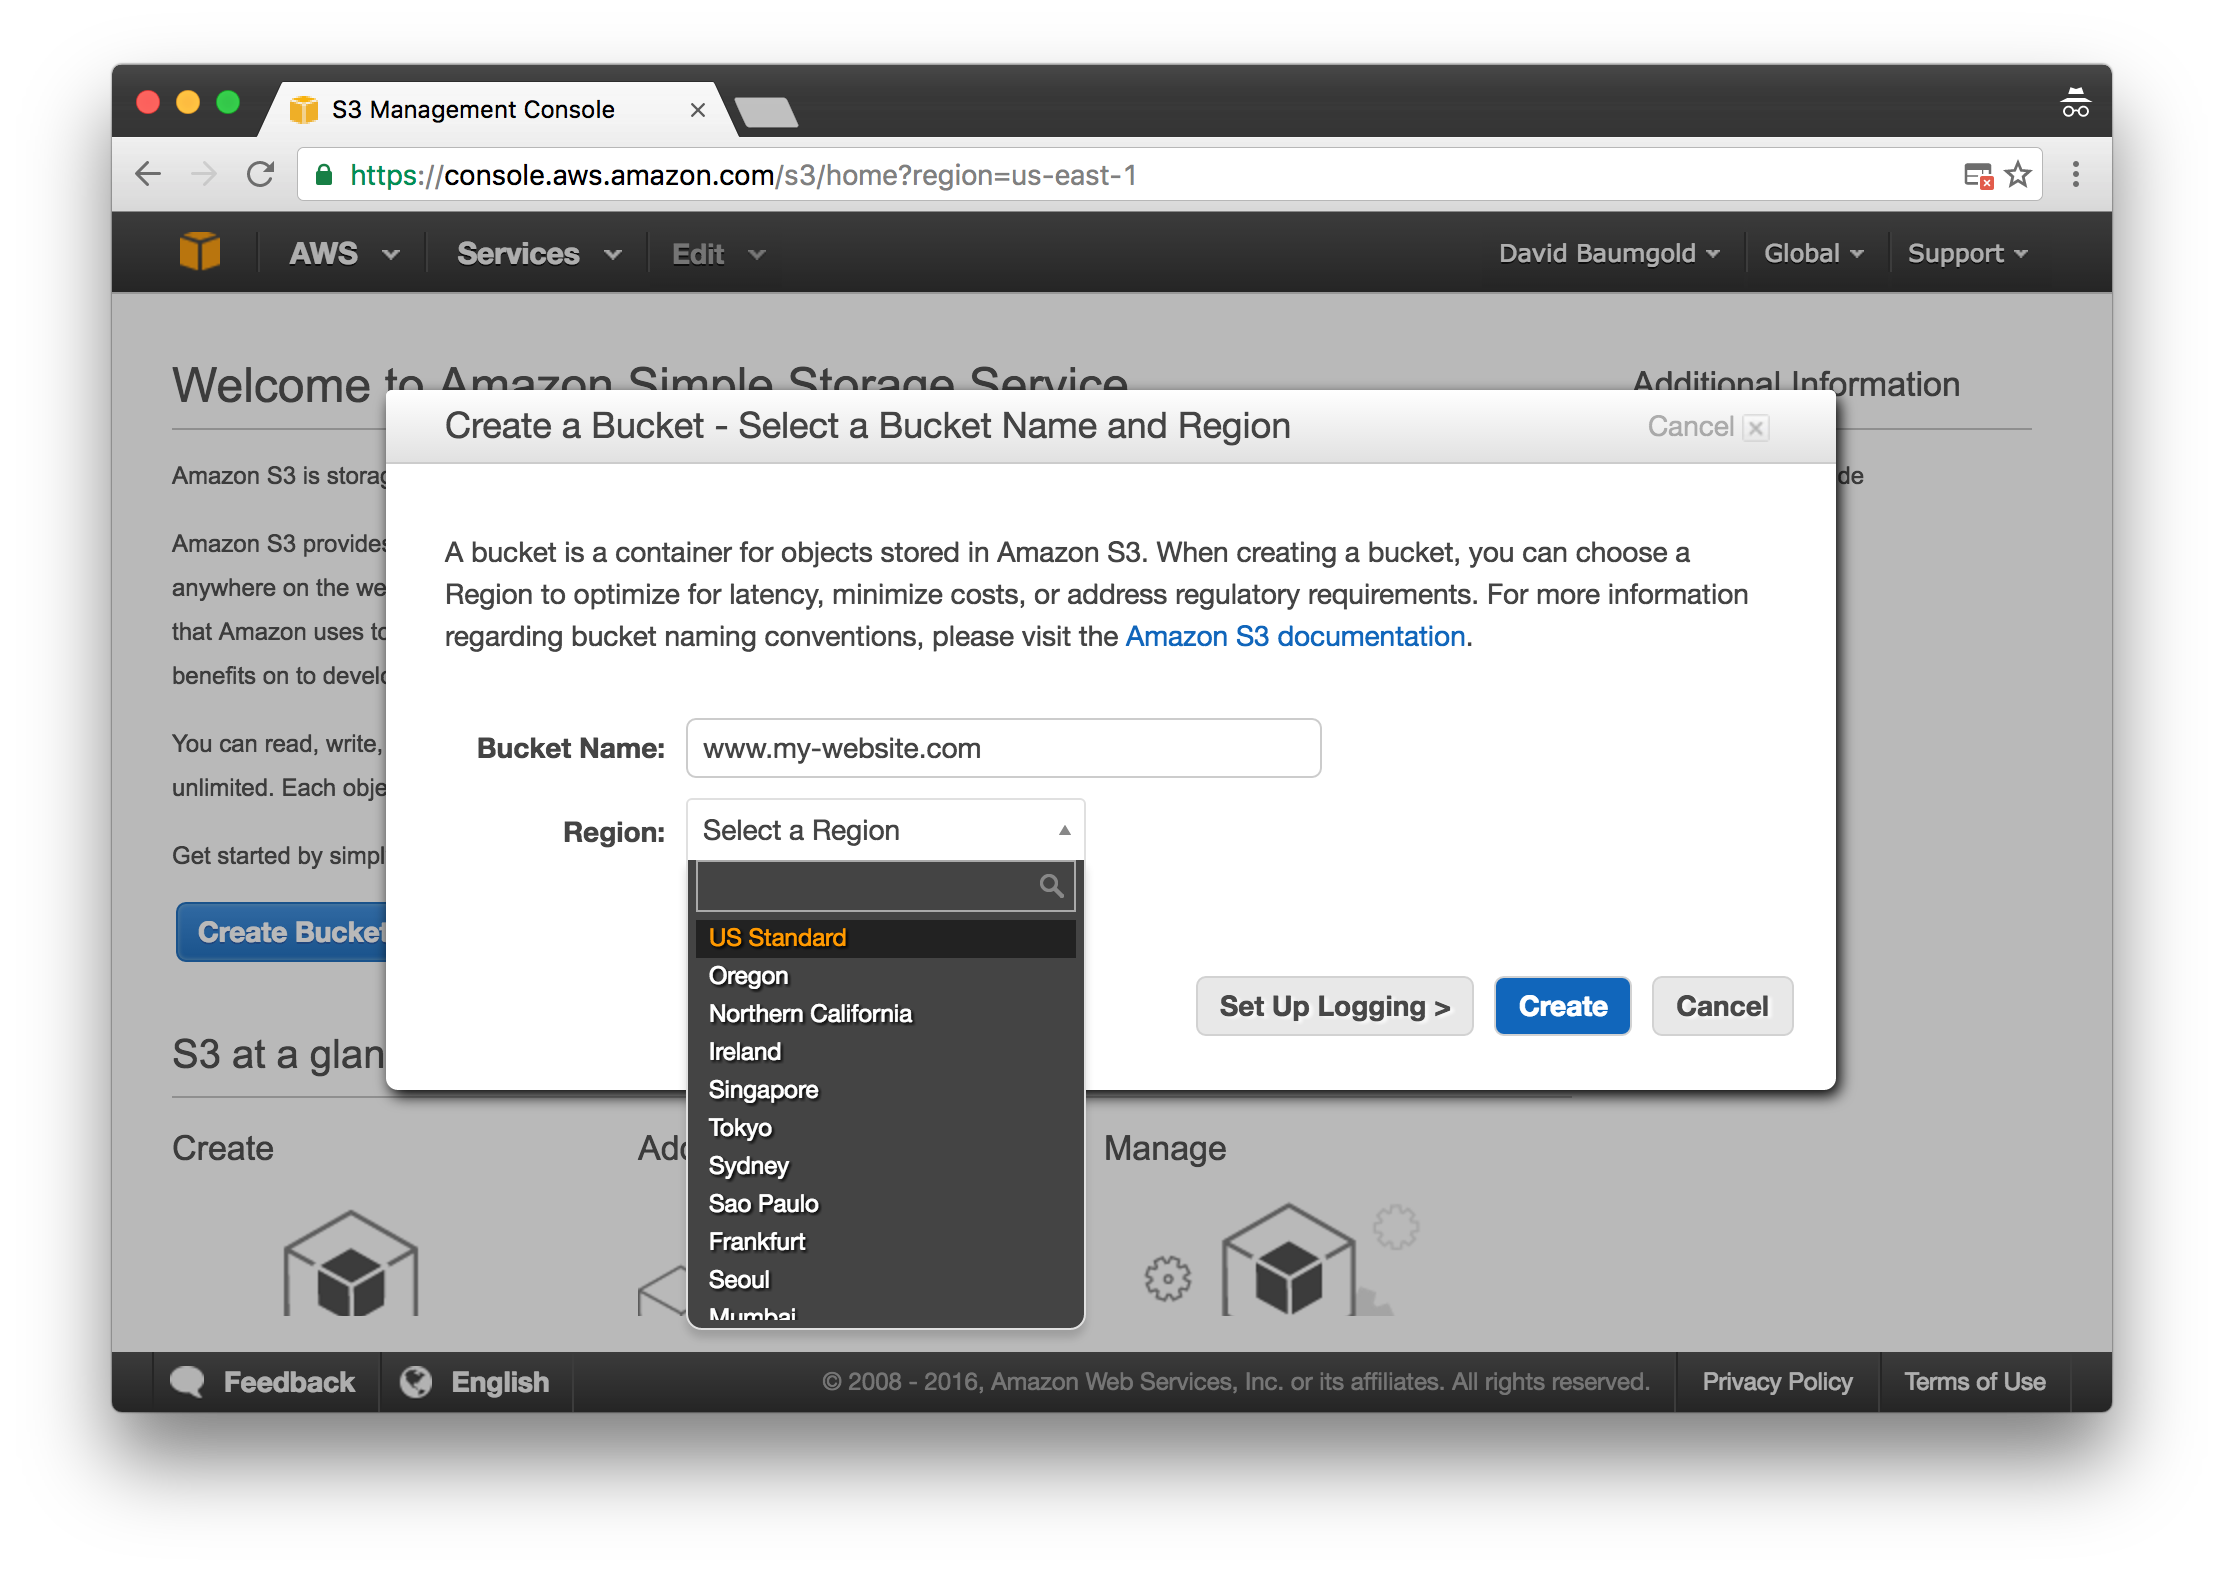This screenshot has width=2224, height=1572.
Task: Click the Feedback speech bubble icon
Action: (187, 1382)
